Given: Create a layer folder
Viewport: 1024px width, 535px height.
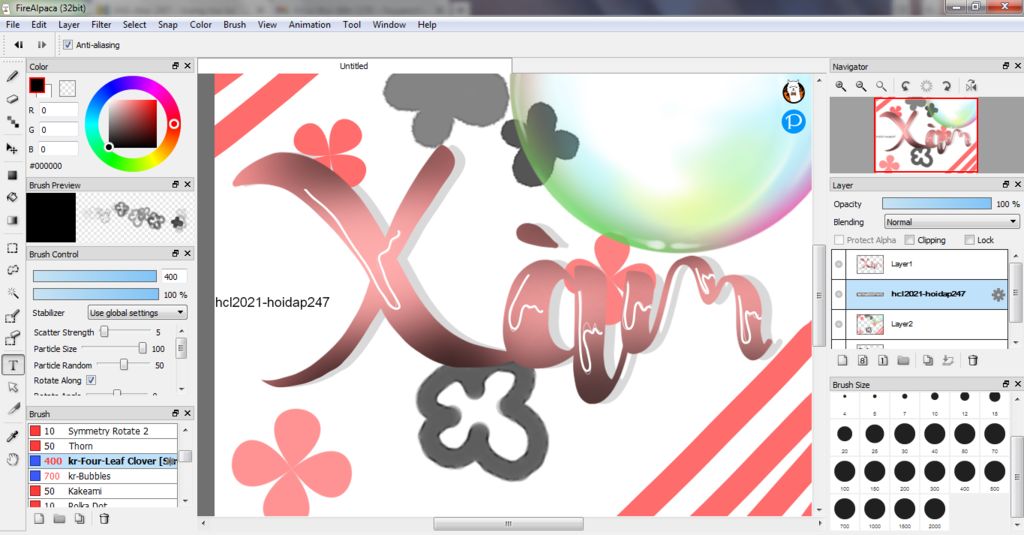Looking at the screenshot, I should [903, 360].
